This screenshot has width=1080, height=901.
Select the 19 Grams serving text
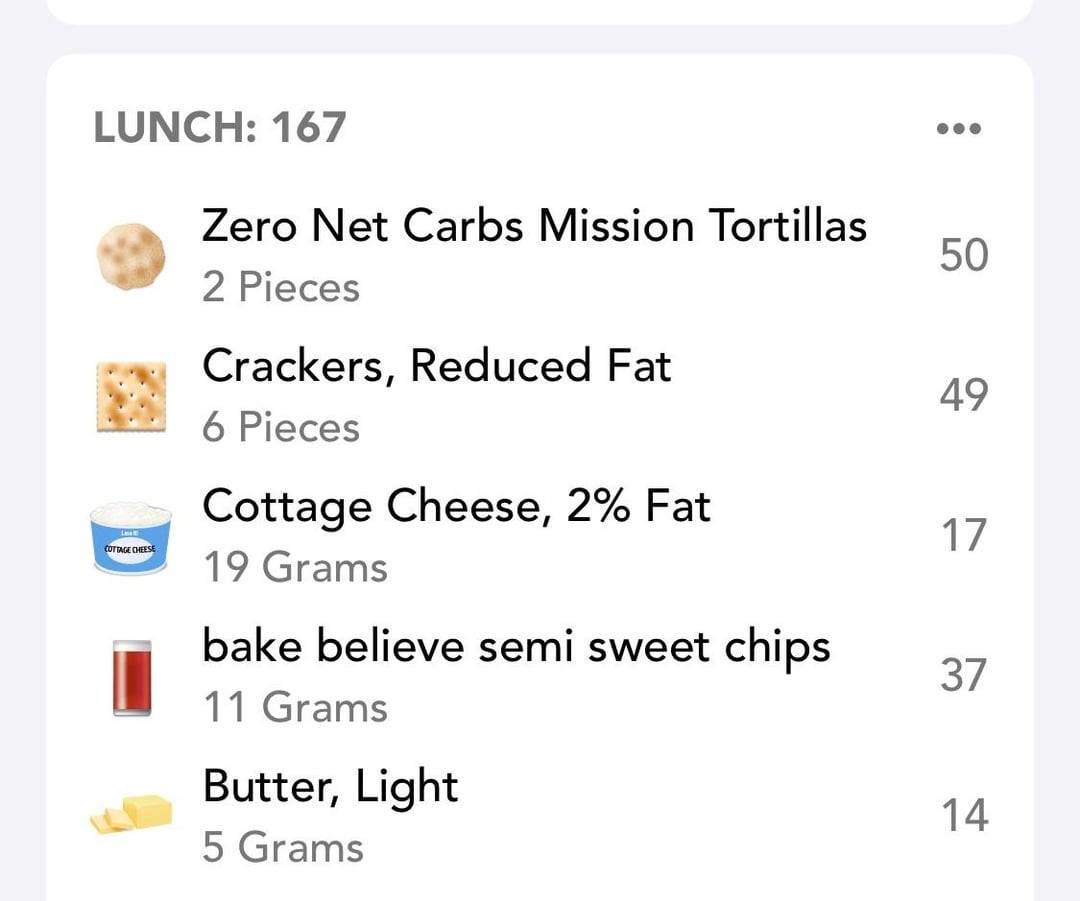(295, 567)
